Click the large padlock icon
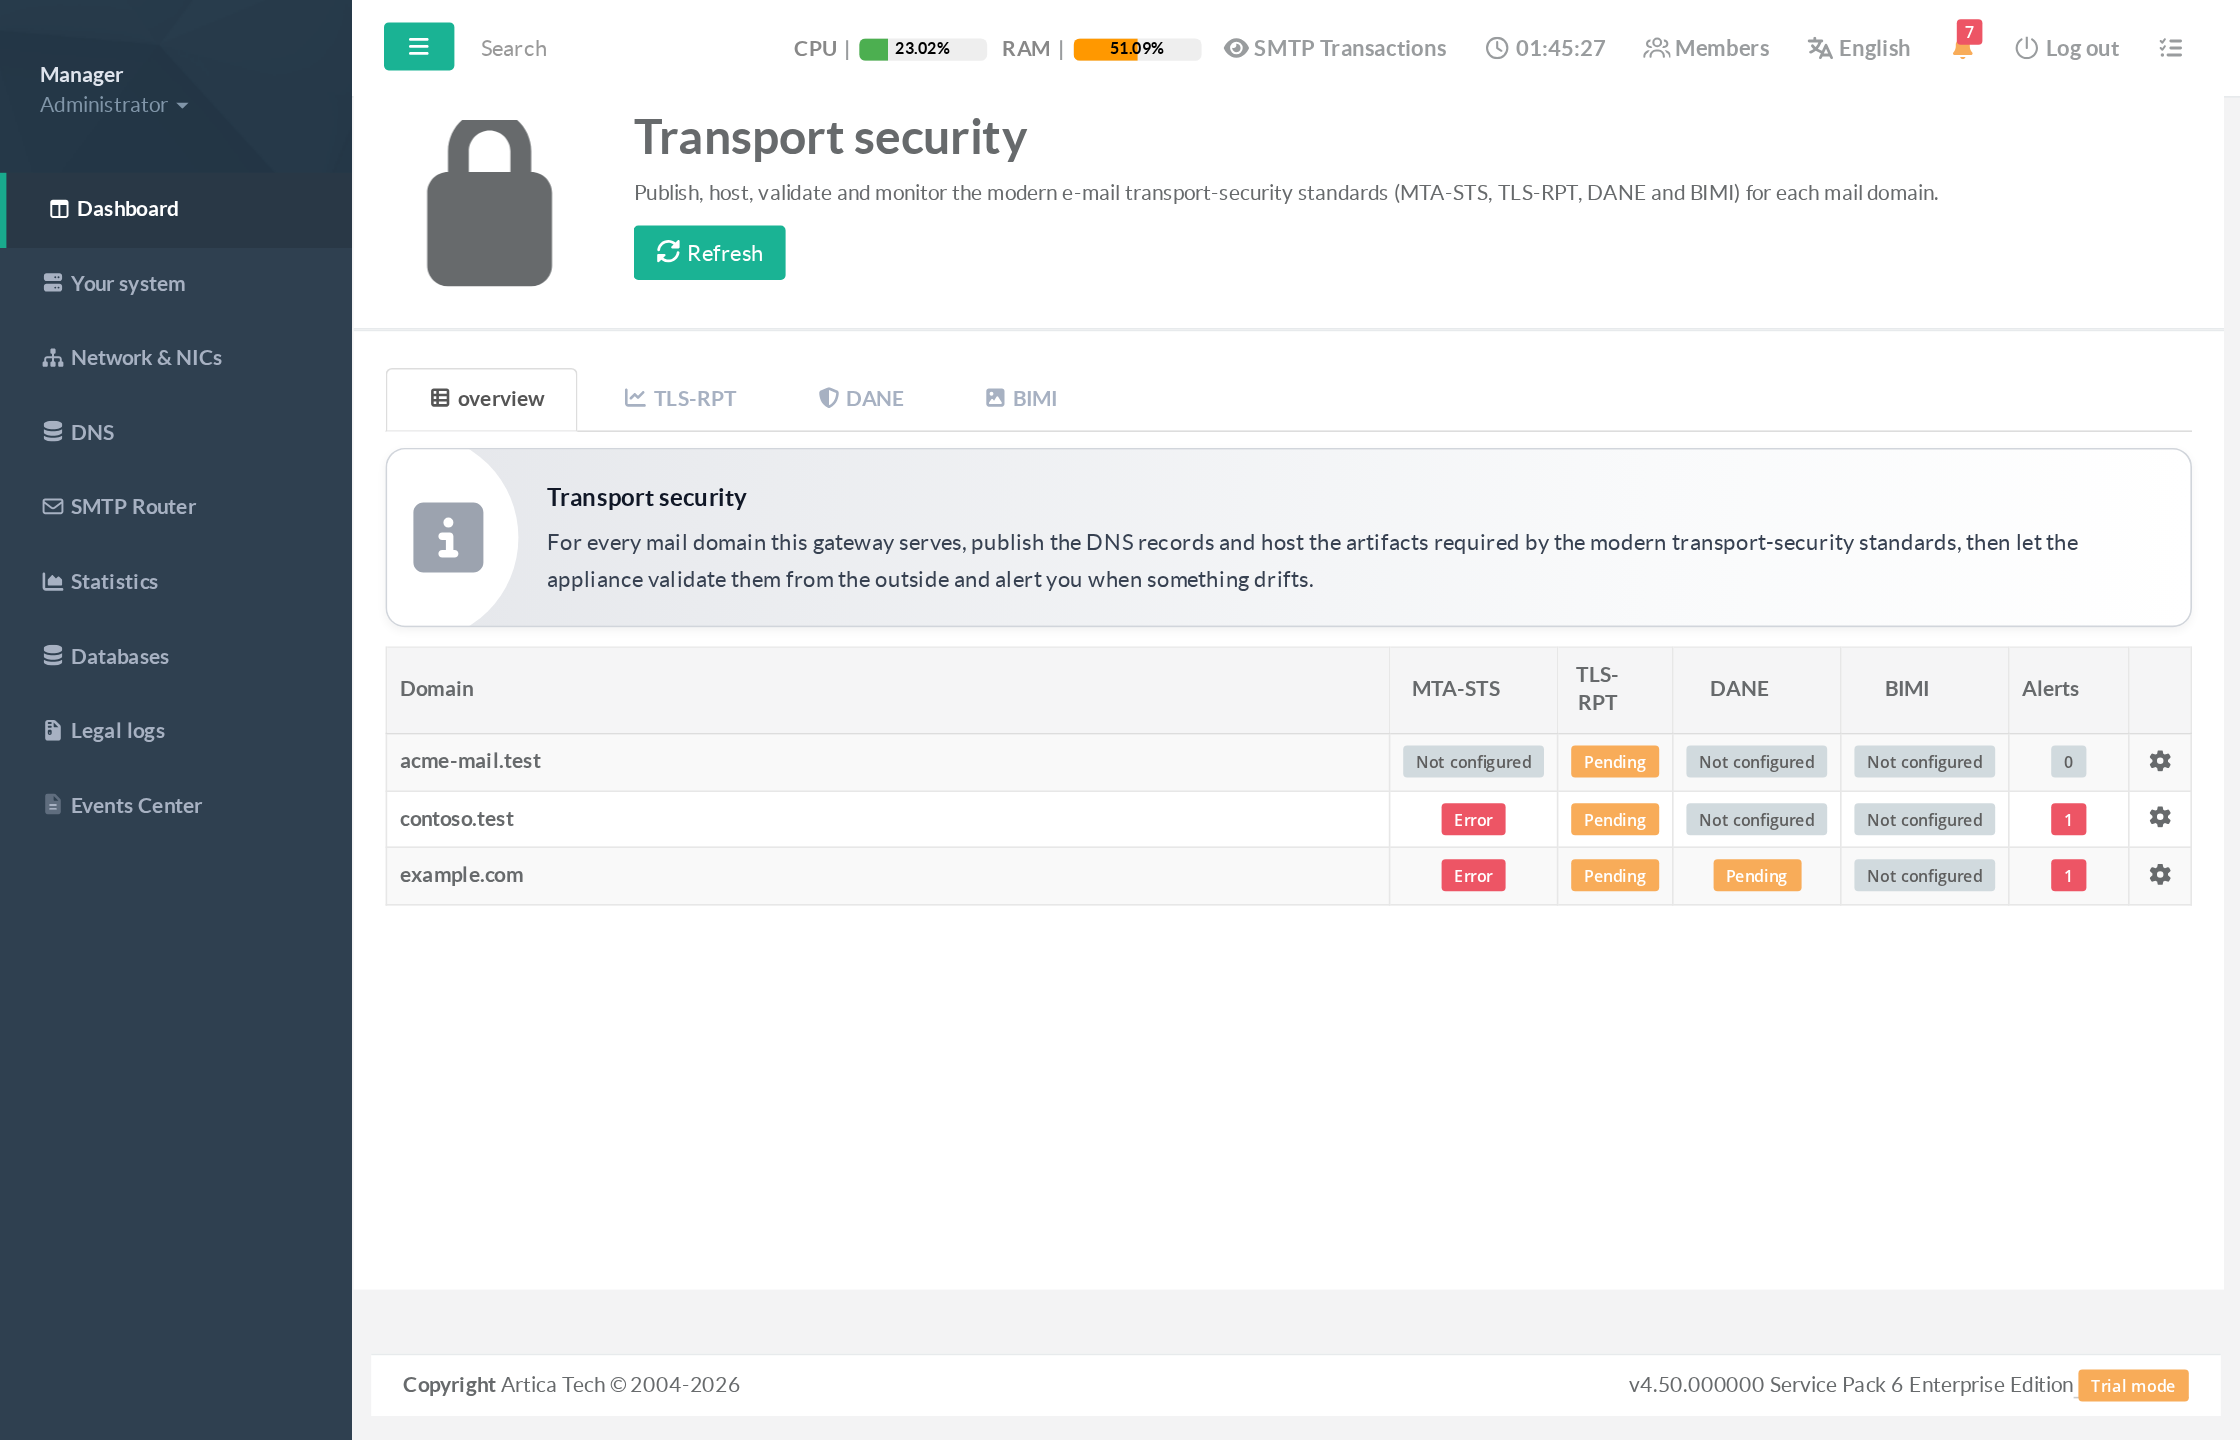2240x1440 pixels. tap(489, 203)
